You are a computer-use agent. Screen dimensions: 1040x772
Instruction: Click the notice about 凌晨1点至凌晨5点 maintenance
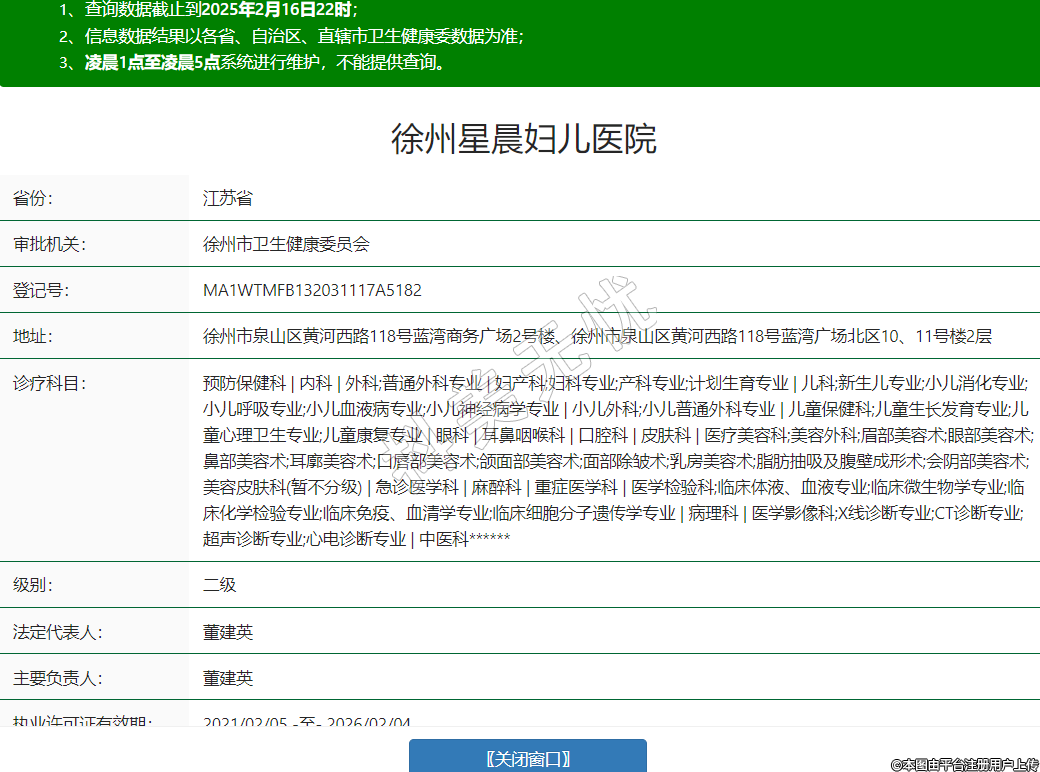pyautogui.click(x=265, y=62)
